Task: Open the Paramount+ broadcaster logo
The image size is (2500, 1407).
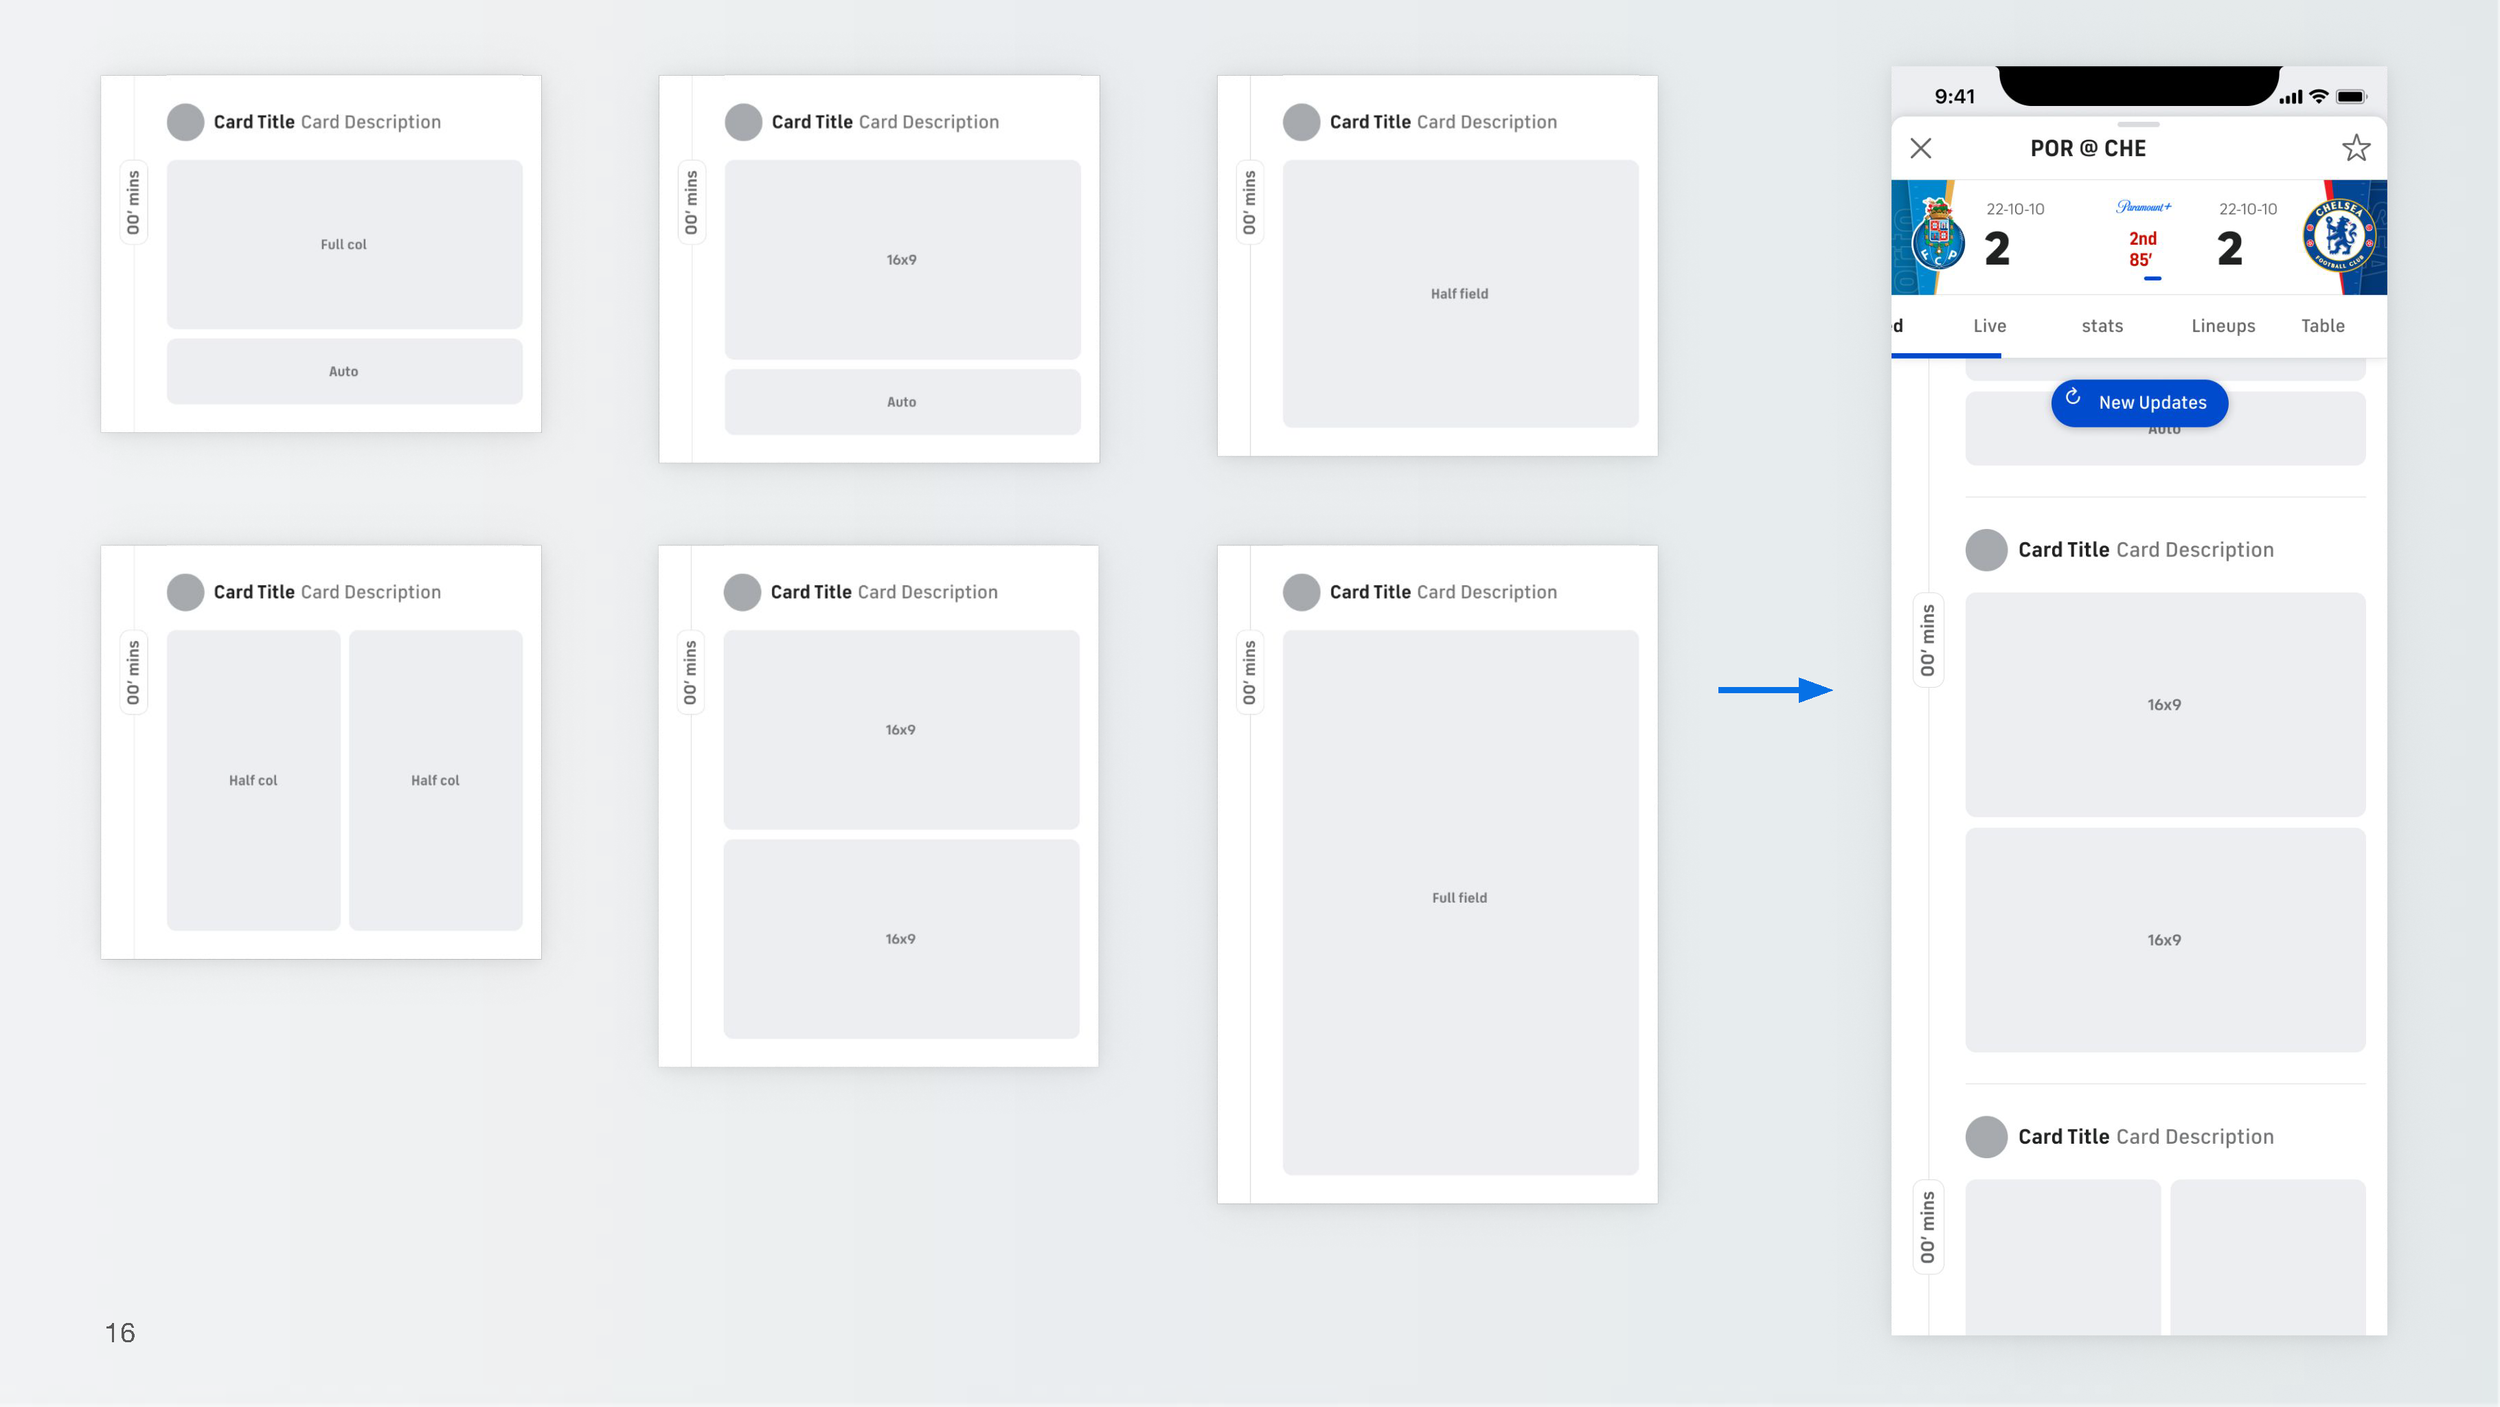Action: (2143, 207)
